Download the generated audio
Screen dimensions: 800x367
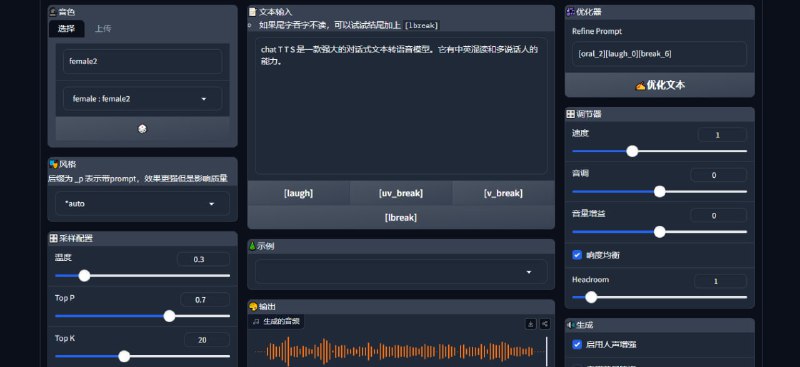[x=531, y=324]
